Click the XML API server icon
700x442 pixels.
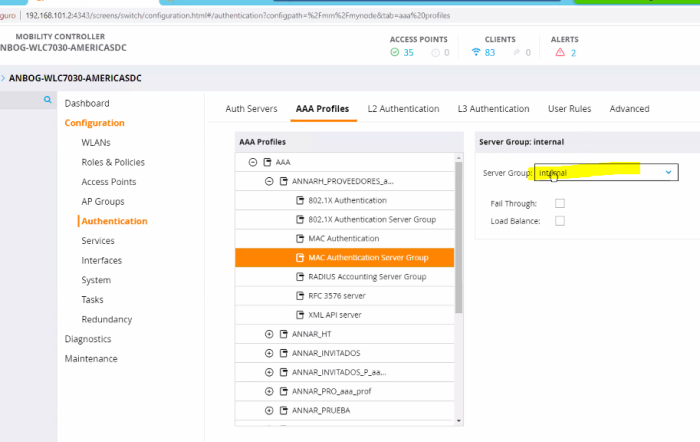(300, 315)
